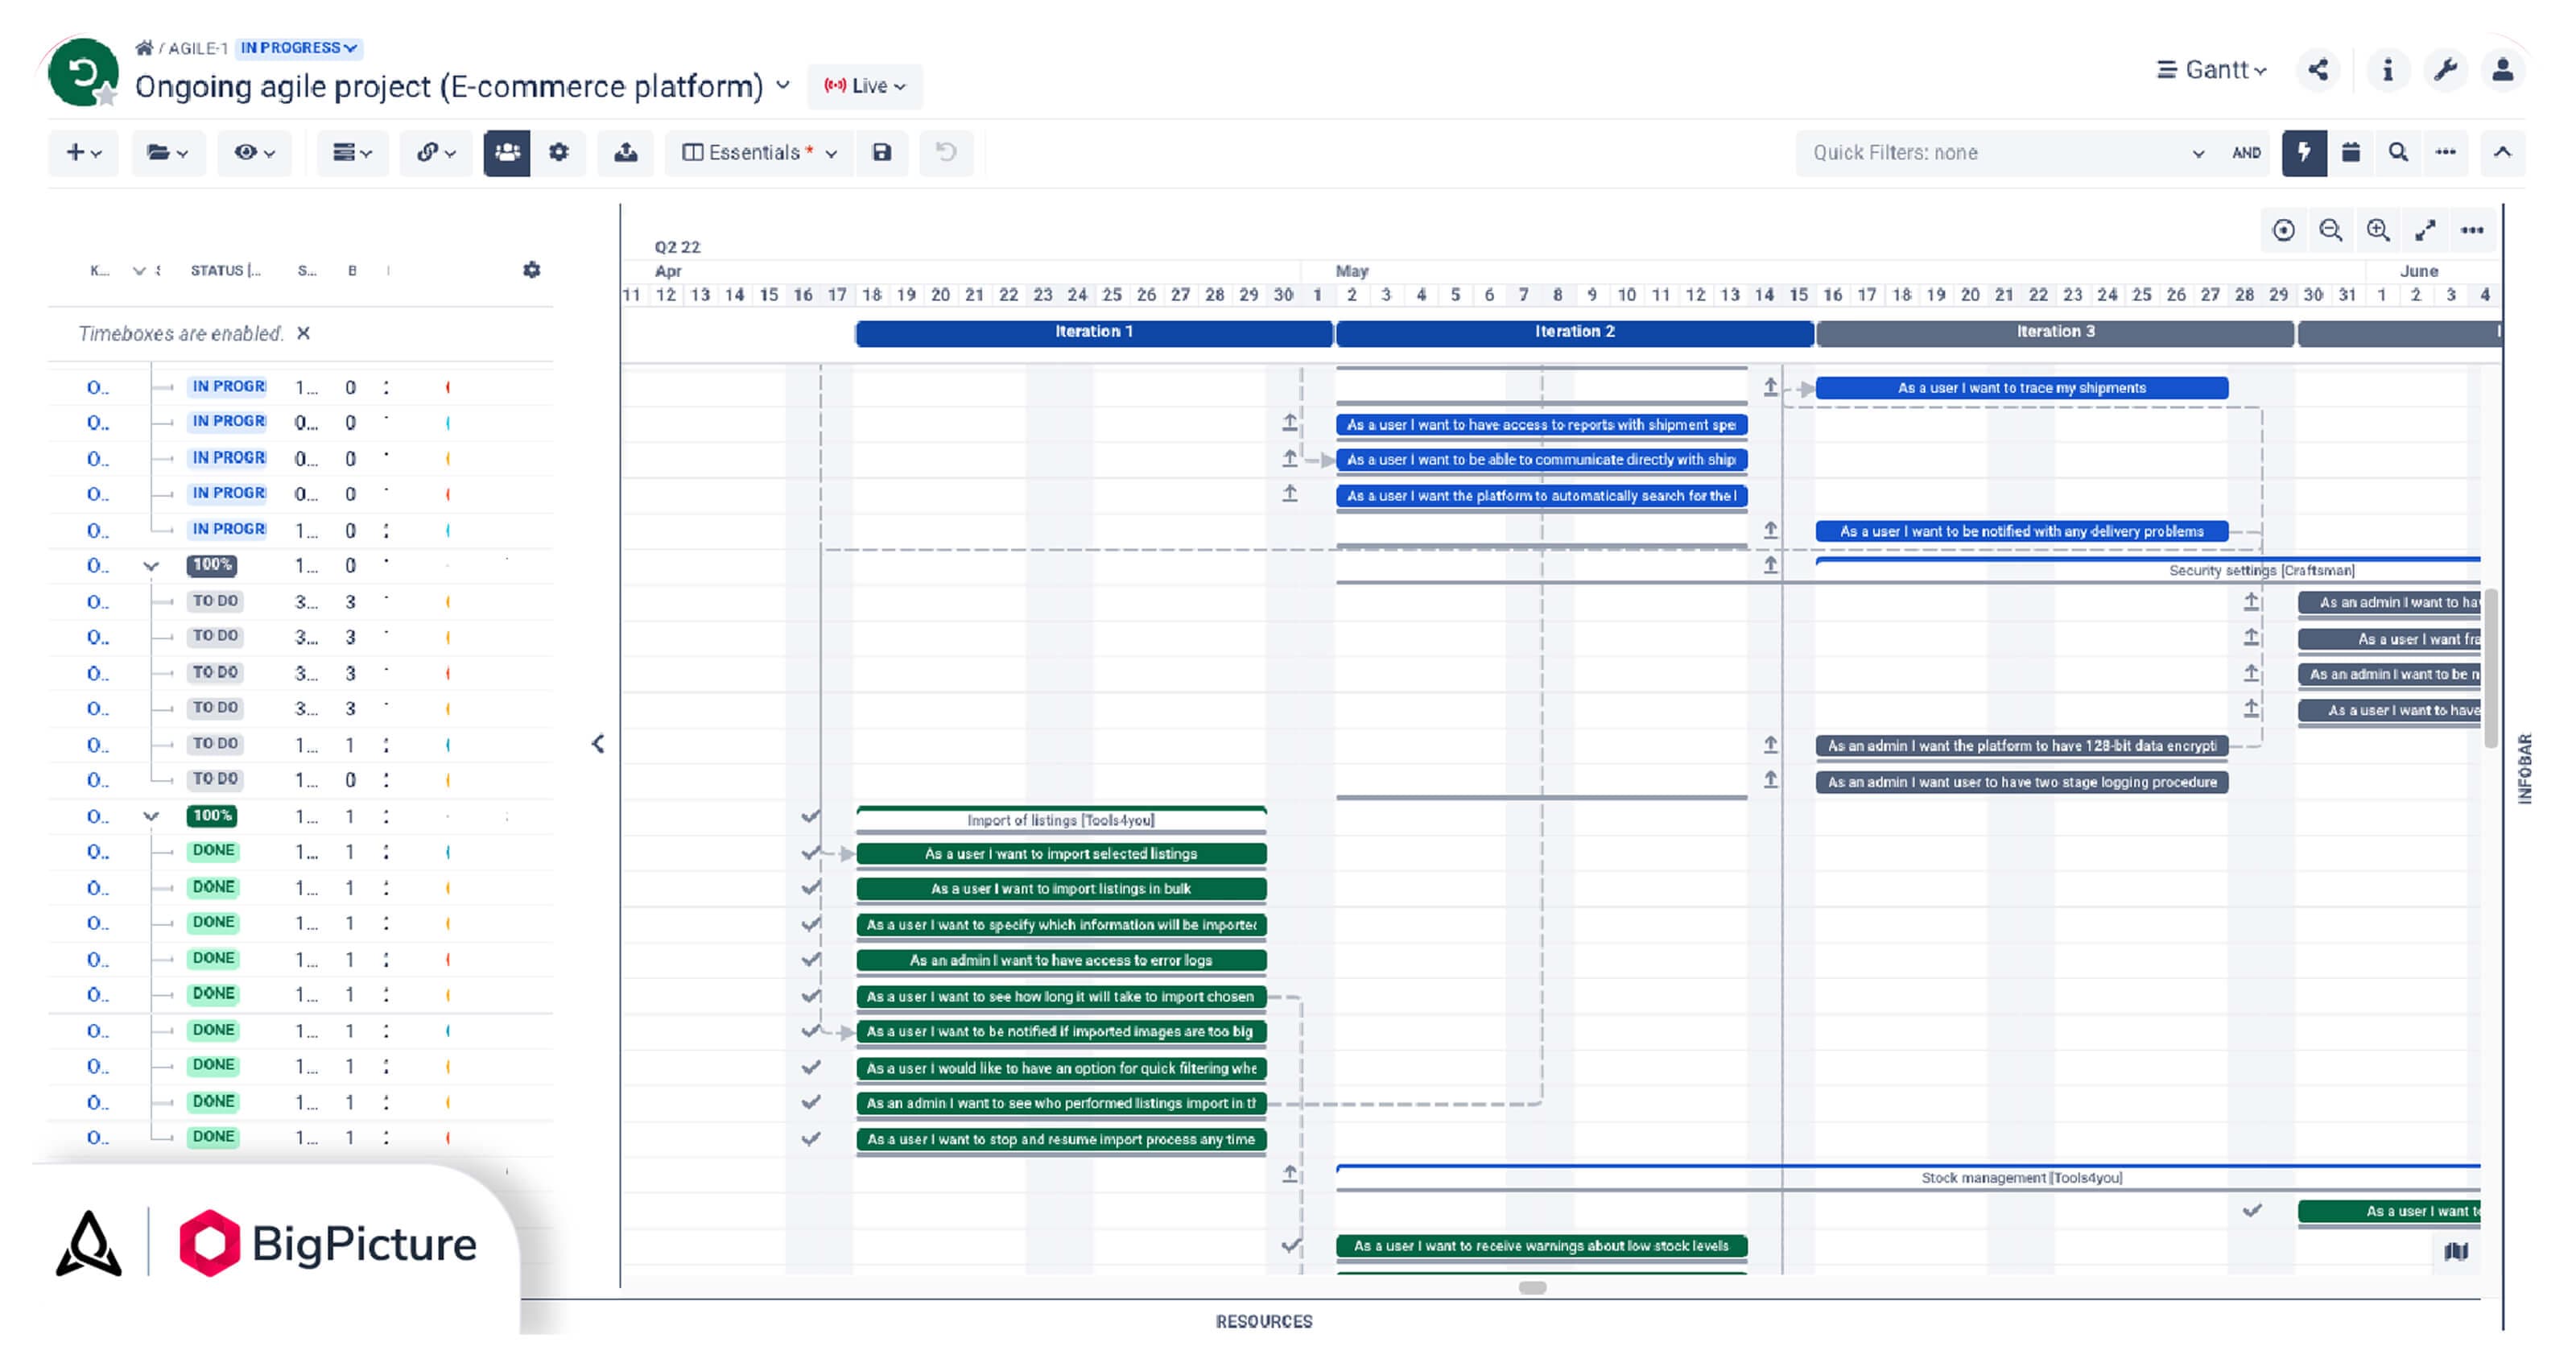Zoom in the Gantt timeline
Image resolution: width=2576 pixels, height=1367 pixels.
[2378, 230]
